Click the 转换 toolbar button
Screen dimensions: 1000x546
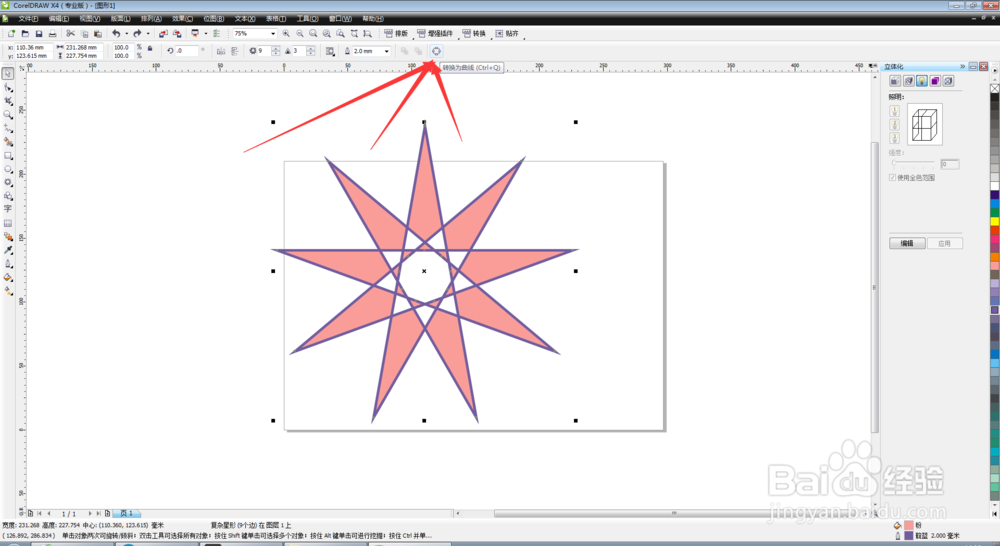pos(474,33)
